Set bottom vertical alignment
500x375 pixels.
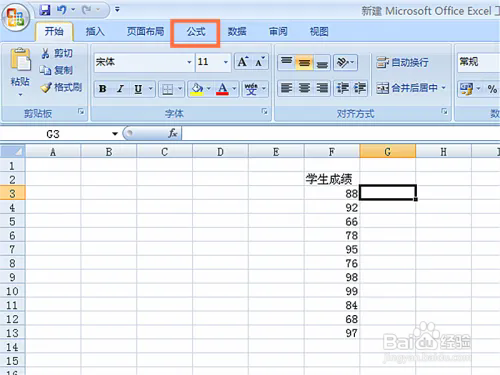click(322, 62)
